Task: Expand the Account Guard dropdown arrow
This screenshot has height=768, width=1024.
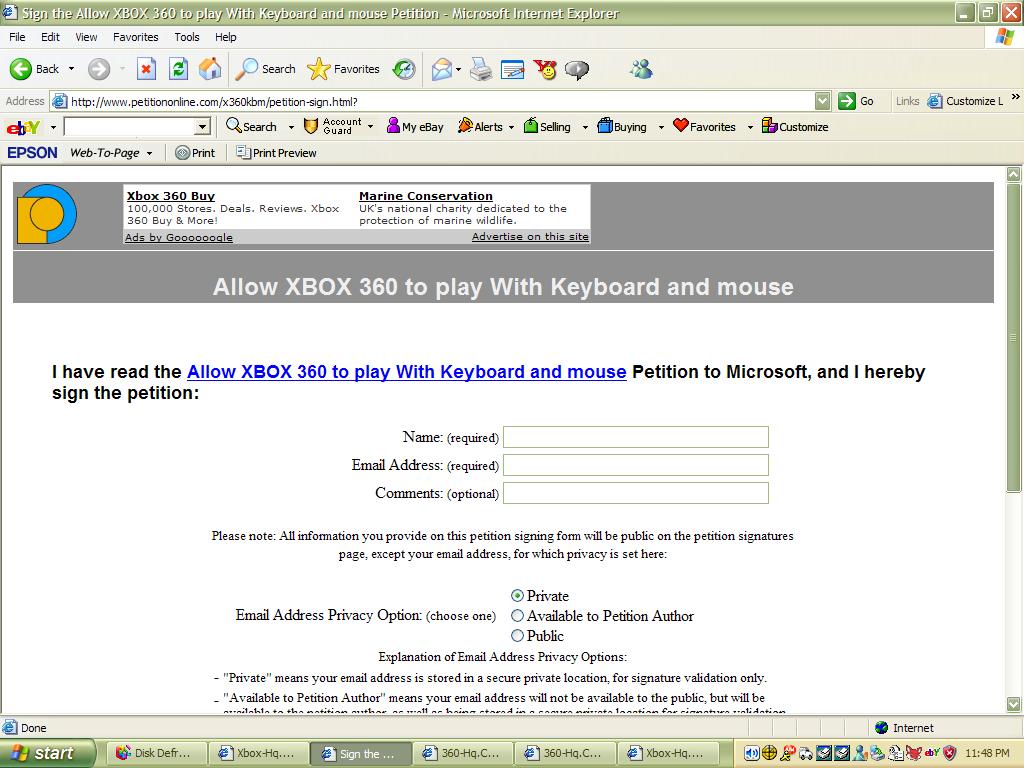Action: click(x=370, y=126)
